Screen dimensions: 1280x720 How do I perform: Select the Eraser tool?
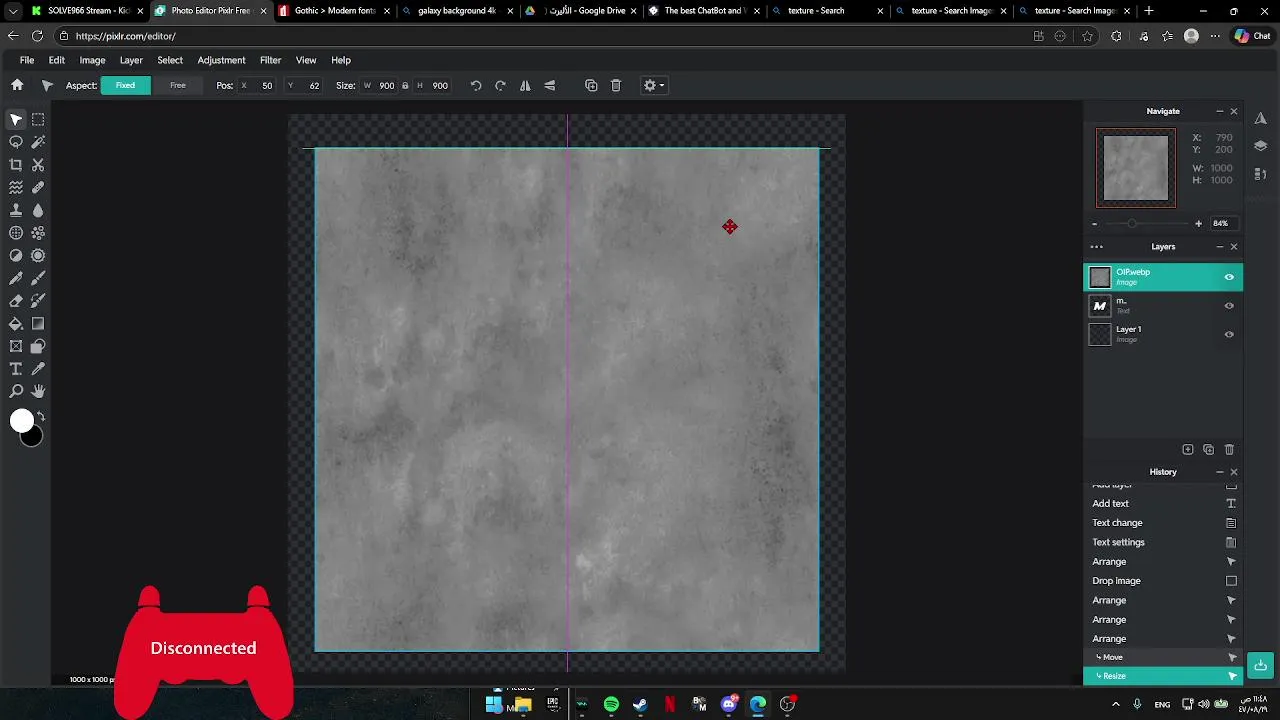16,301
